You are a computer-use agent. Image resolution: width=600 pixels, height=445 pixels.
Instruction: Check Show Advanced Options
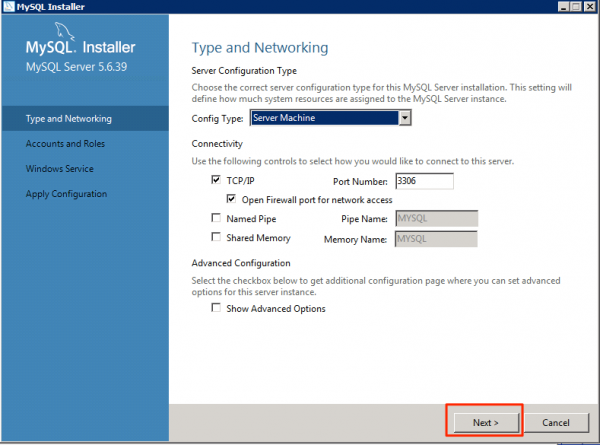216,308
